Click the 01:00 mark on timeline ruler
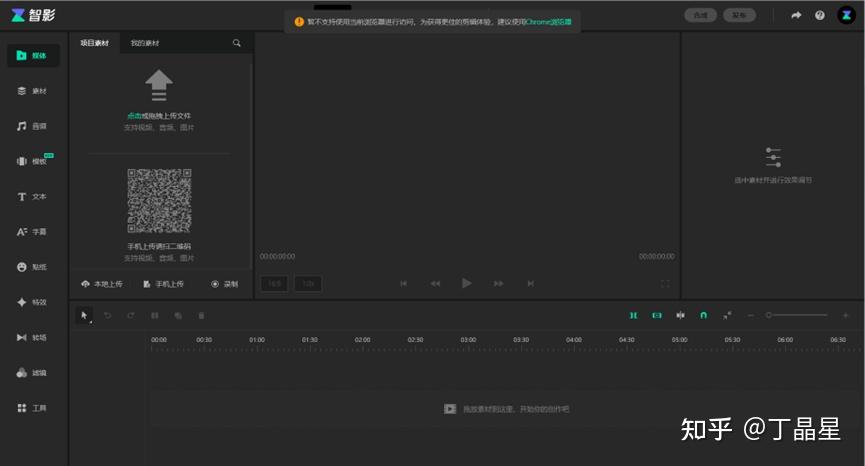Image resolution: width=865 pixels, height=466 pixels. click(257, 340)
